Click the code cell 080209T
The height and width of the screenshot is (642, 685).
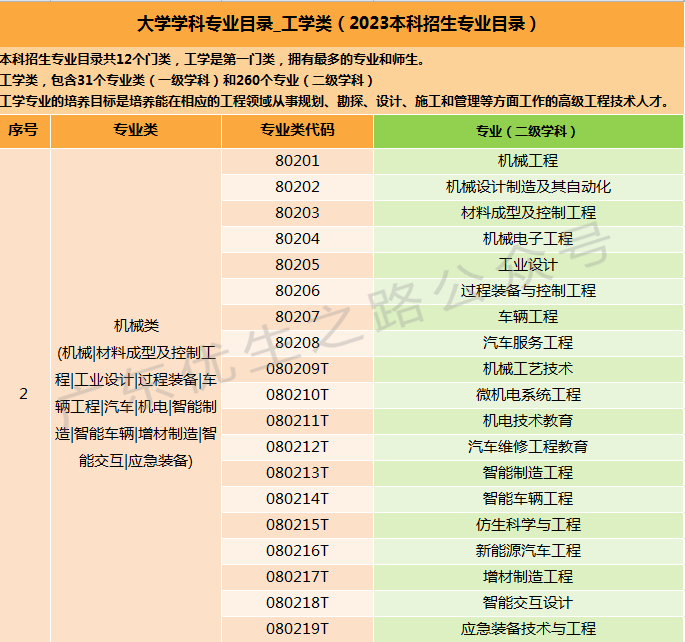pyautogui.click(x=298, y=369)
